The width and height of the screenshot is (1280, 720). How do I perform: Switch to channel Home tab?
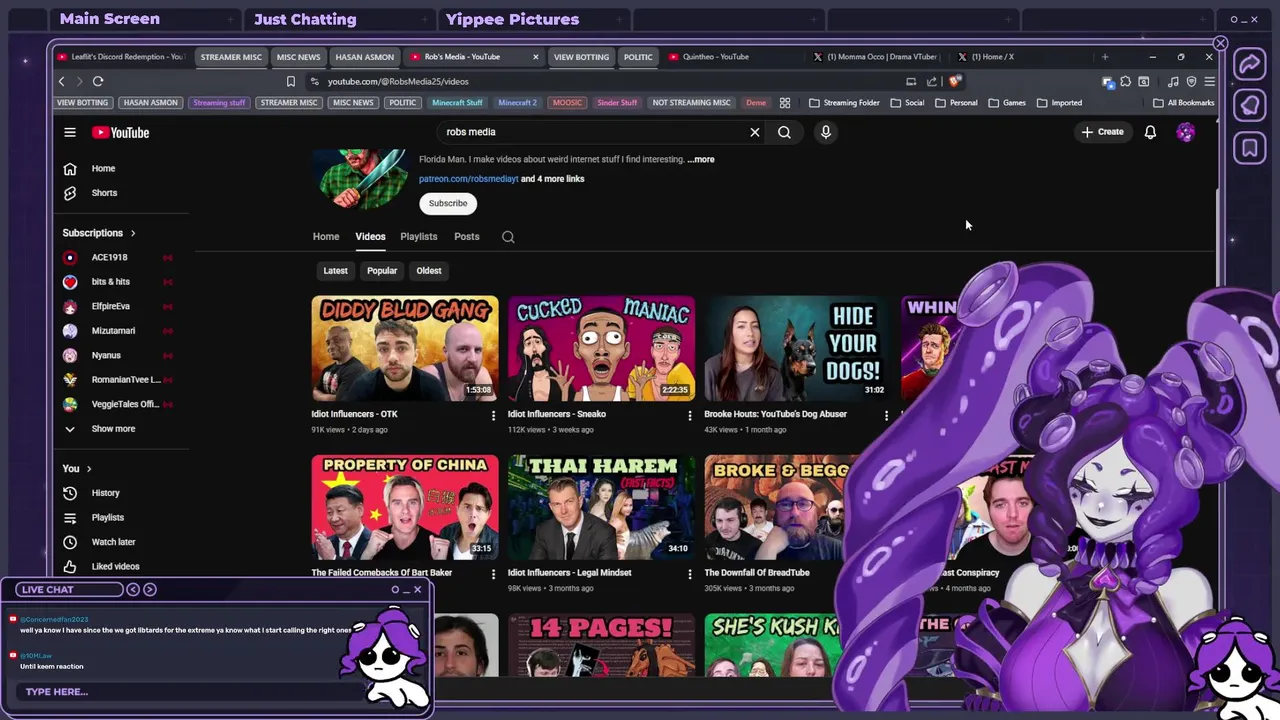[x=326, y=237]
